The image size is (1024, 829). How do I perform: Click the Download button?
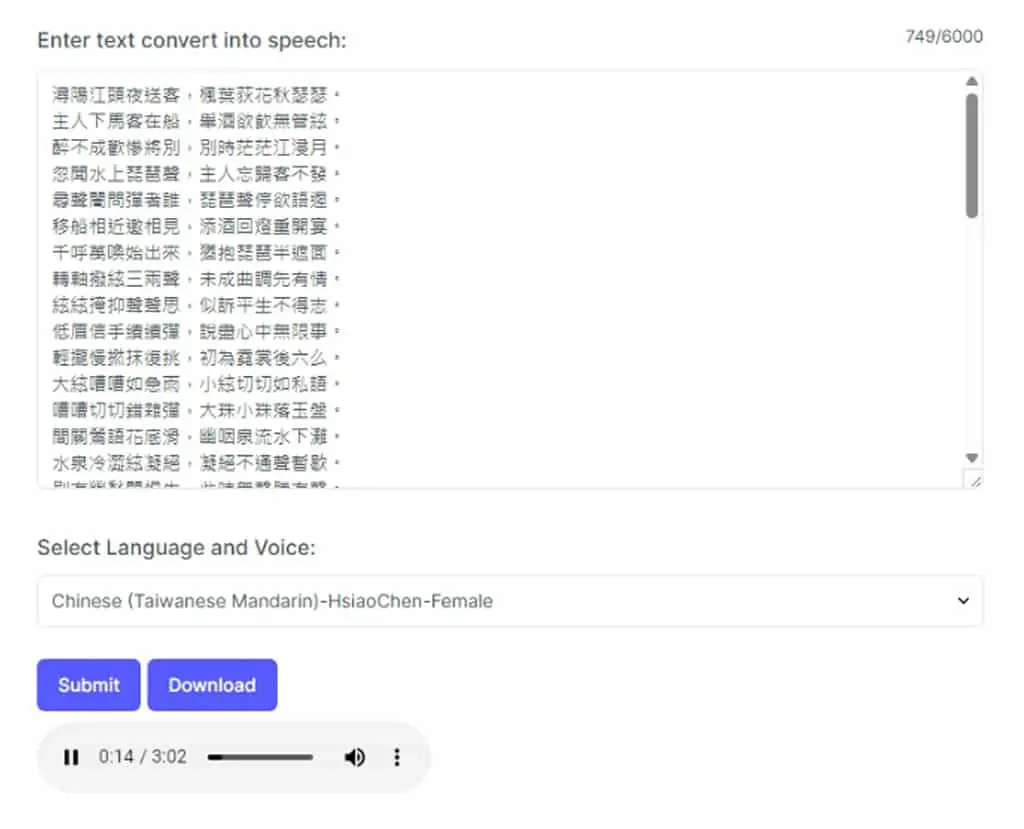[212, 685]
